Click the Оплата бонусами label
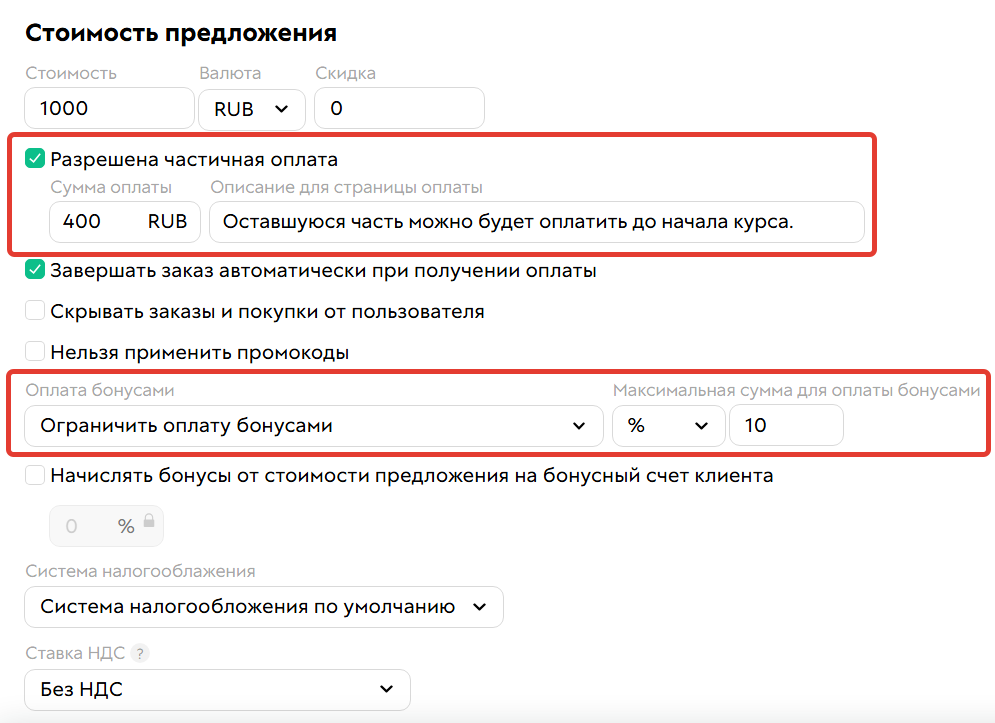The height and width of the screenshot is (723, 995). (100, 390)
